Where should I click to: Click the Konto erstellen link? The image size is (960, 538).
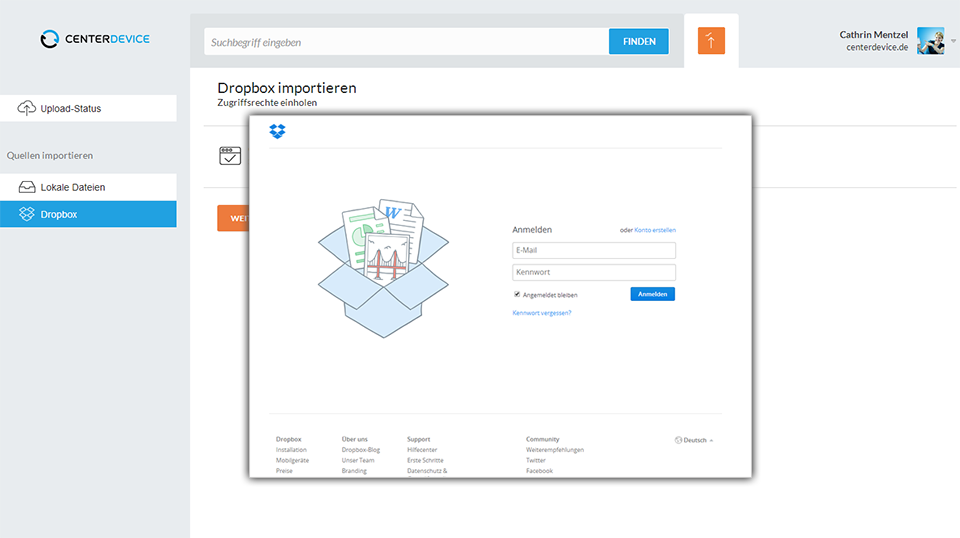click(655, 230)
